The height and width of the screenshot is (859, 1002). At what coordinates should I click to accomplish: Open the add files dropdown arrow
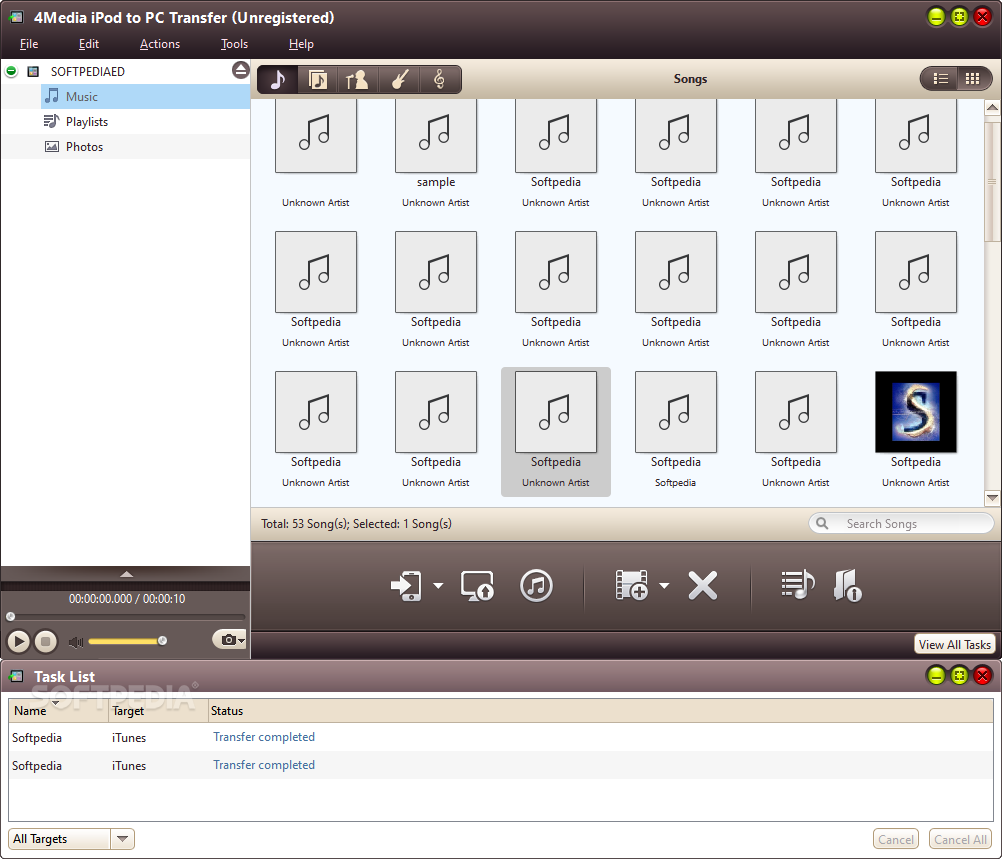[664, 585]
